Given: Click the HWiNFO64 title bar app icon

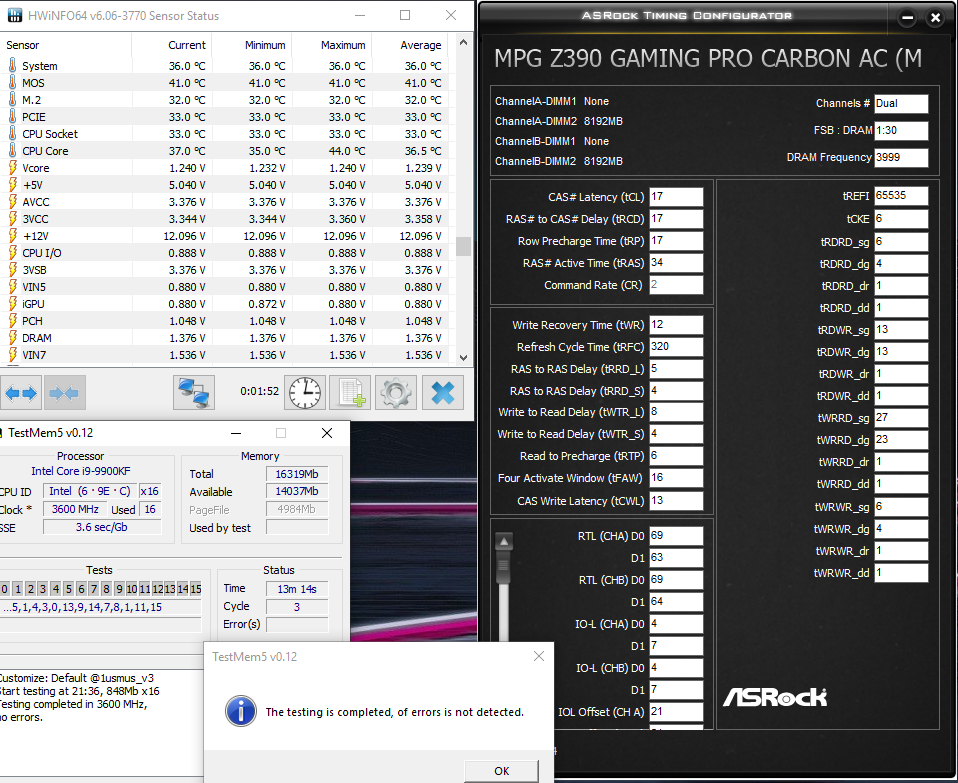Looking at the screenshot, I should click(15, 15).
